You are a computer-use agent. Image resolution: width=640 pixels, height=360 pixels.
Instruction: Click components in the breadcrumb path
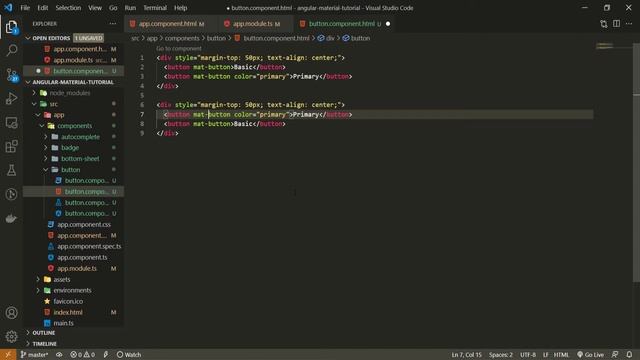[x=182, y=38]
